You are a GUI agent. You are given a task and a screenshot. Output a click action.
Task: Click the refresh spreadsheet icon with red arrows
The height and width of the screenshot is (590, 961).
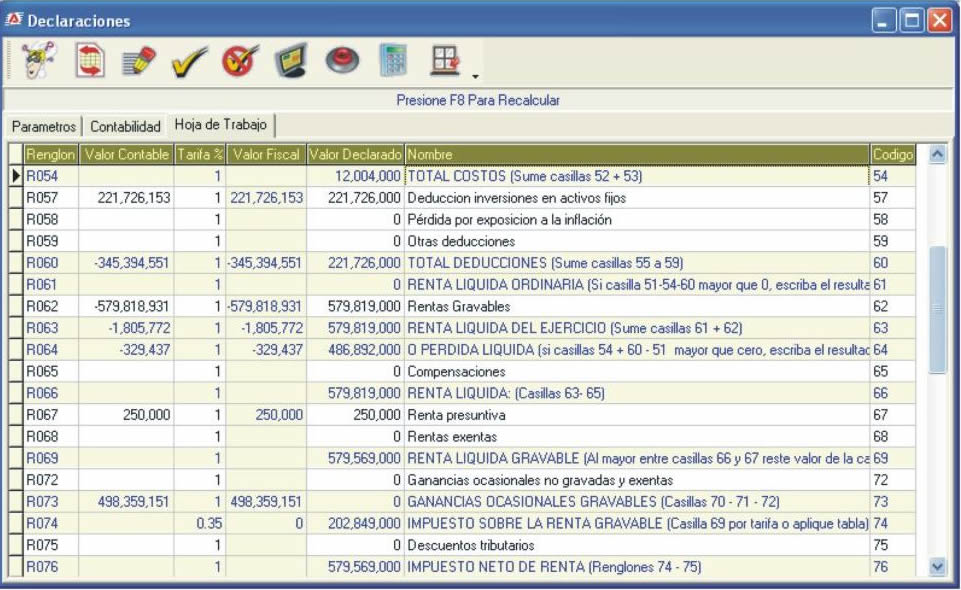[x=90, y=60]
